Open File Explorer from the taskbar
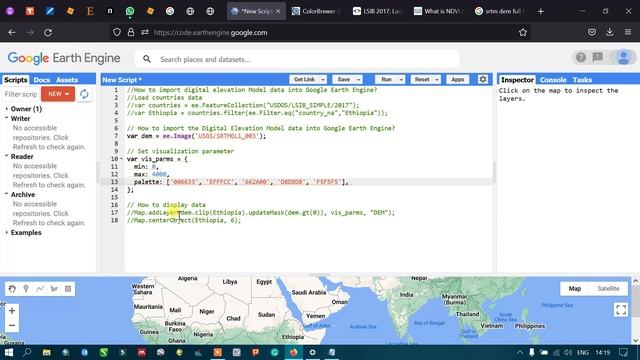Image resolution: width=640 pixels, height=360 pixels. [x=47, y=352]
